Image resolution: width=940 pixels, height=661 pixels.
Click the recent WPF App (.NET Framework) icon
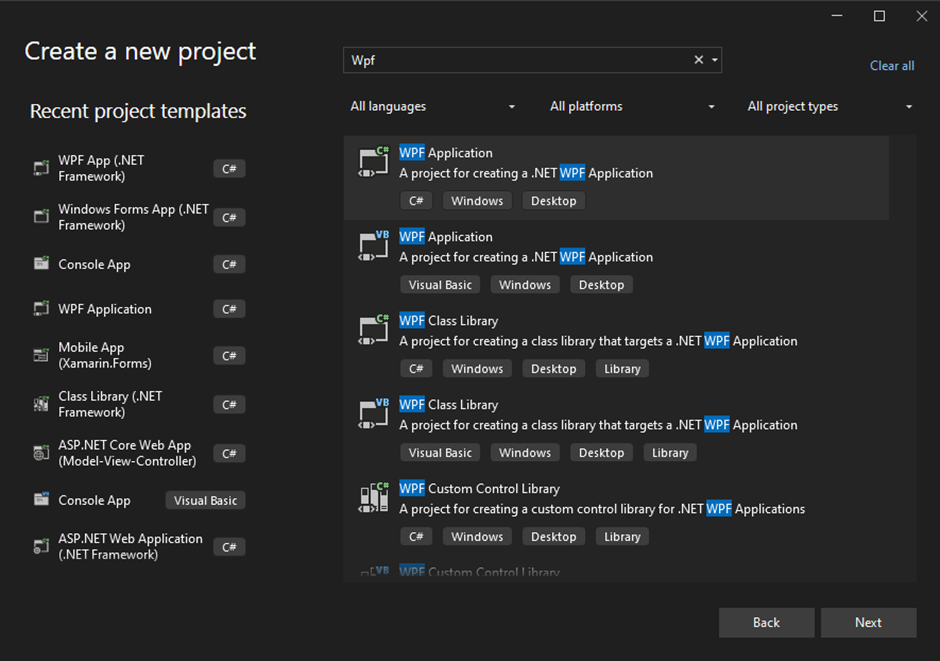tap(41, 169)
